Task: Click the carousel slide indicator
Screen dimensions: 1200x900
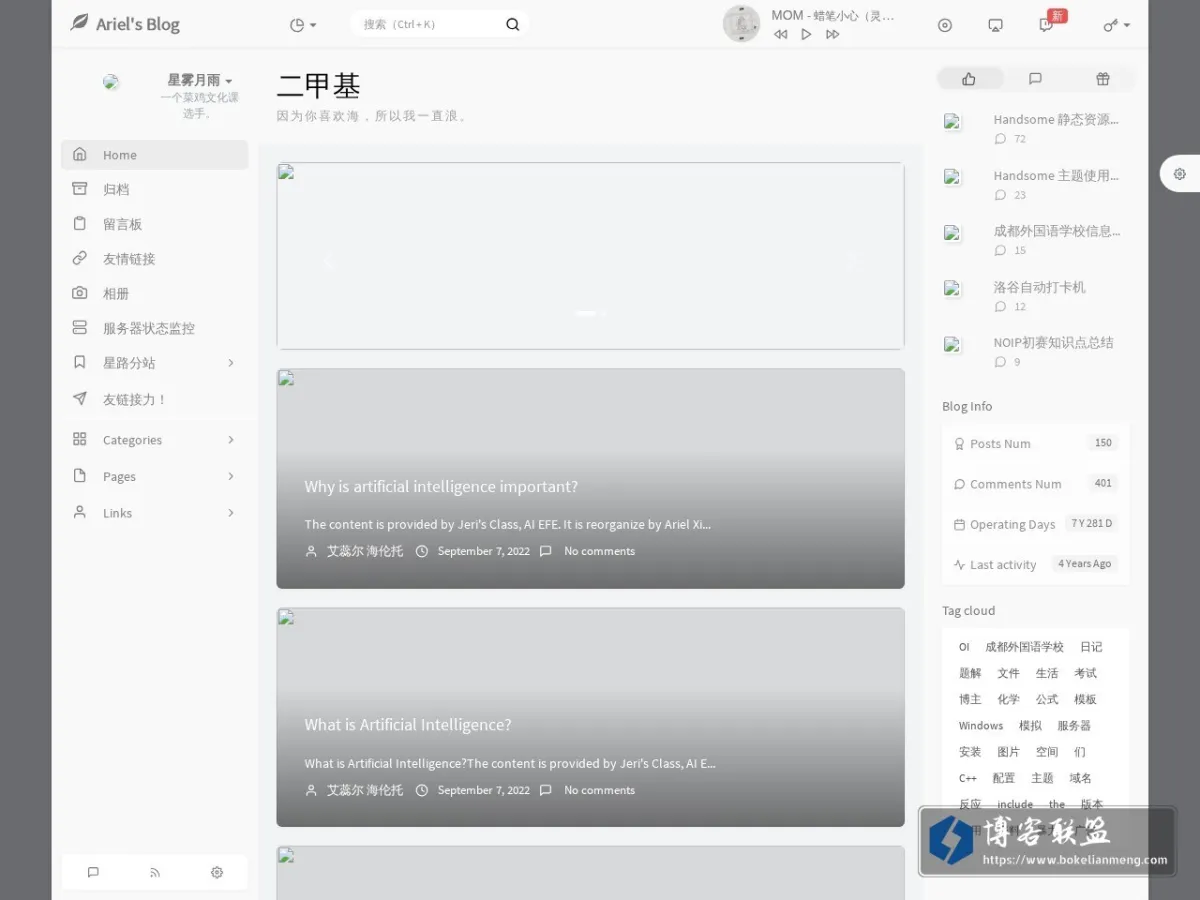Action: click(587, 313)
